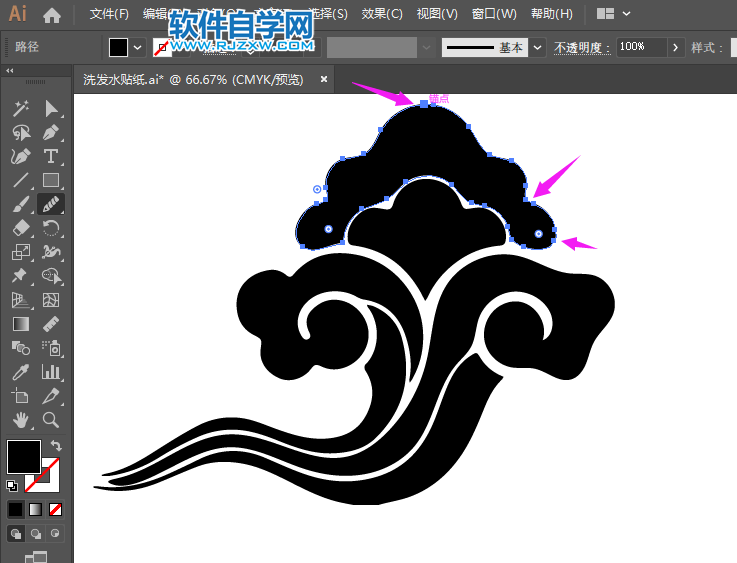
Task: Select the Curvature tool
Action: point(21,156)
